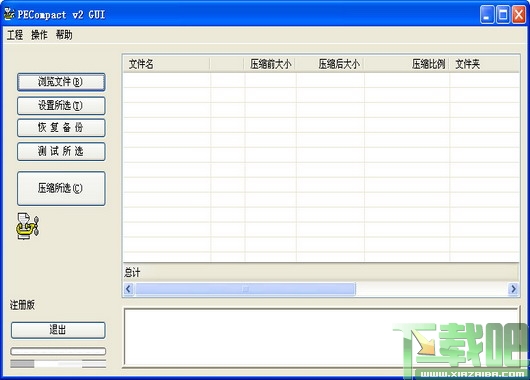Minimize the PECompact window
This screenshot has width=530, height=380.
tap(487, 15)
